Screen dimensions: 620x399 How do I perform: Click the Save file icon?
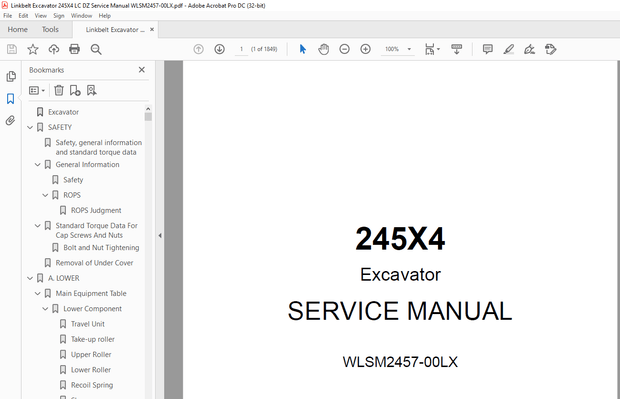12,49
